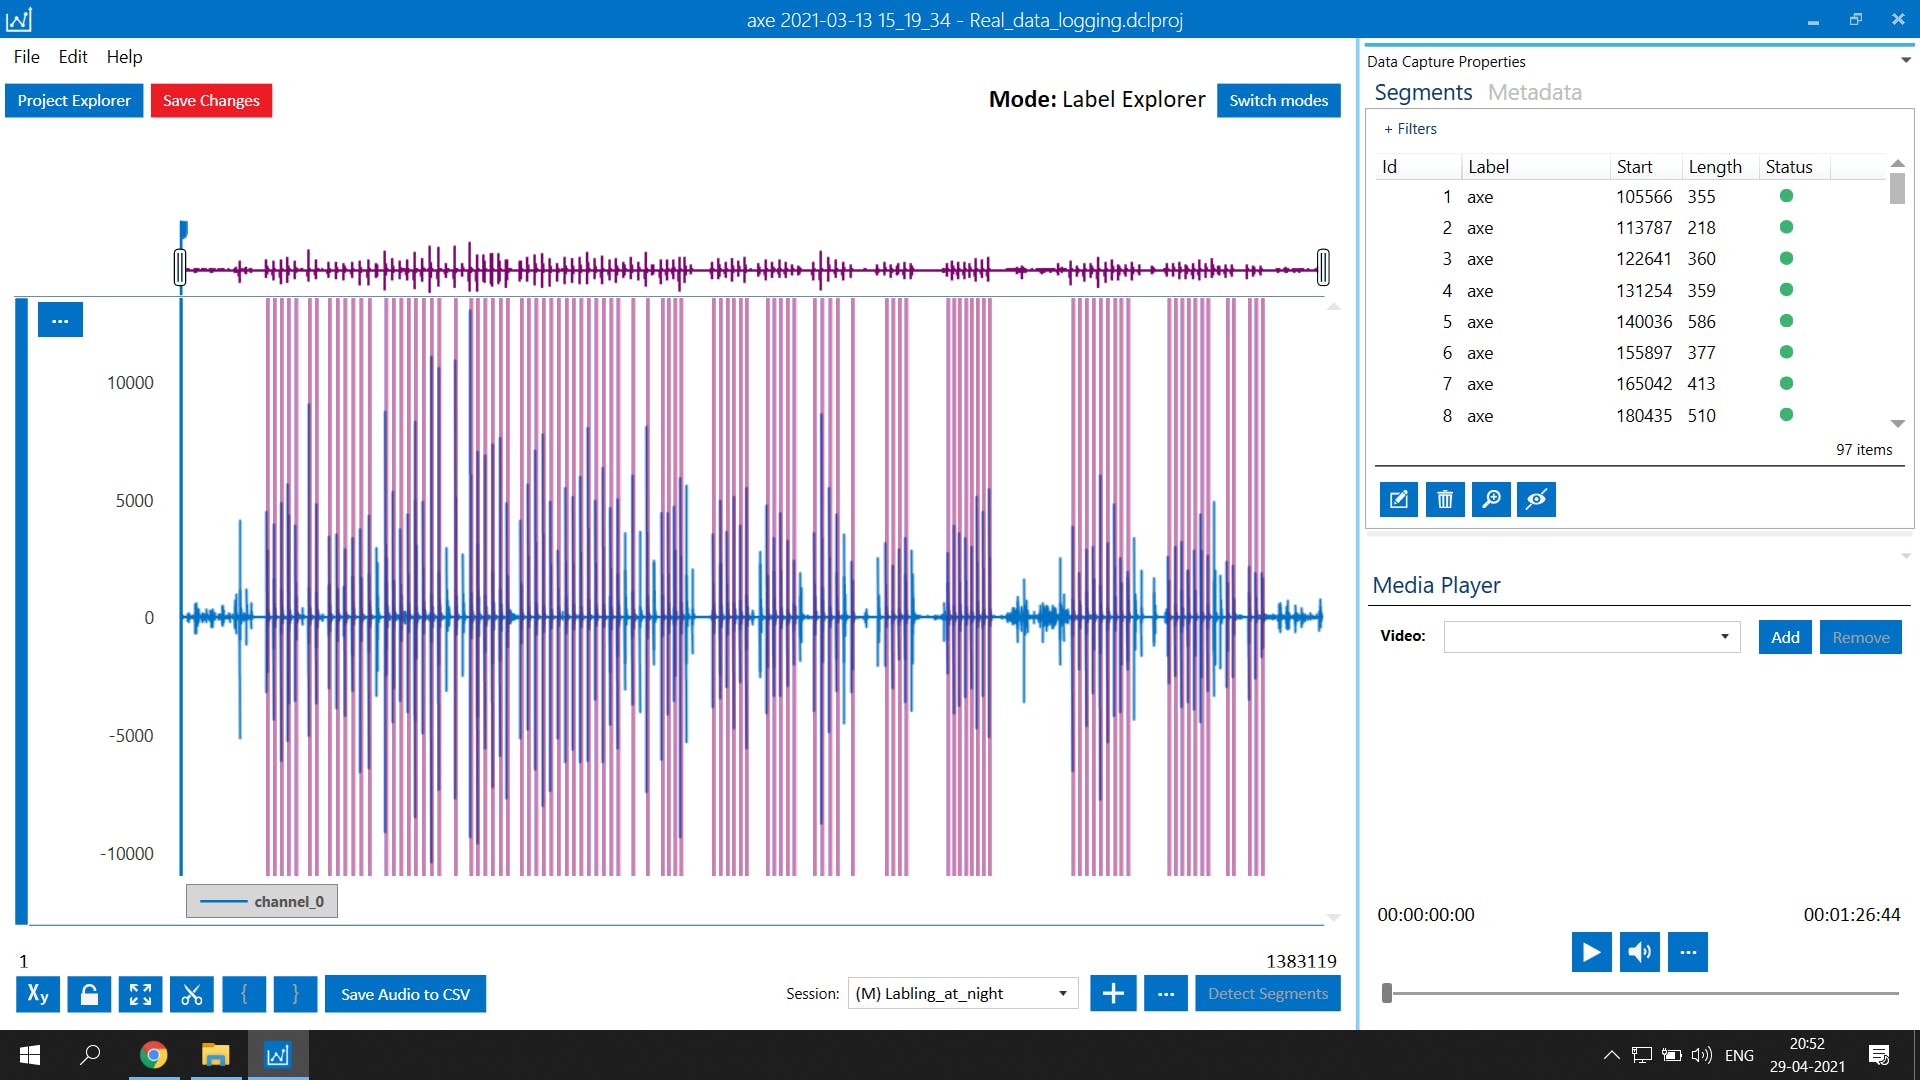Screen dimensions: 1920x1080
Task: Delete segment using trash icon
Action: pos(1445,499)
